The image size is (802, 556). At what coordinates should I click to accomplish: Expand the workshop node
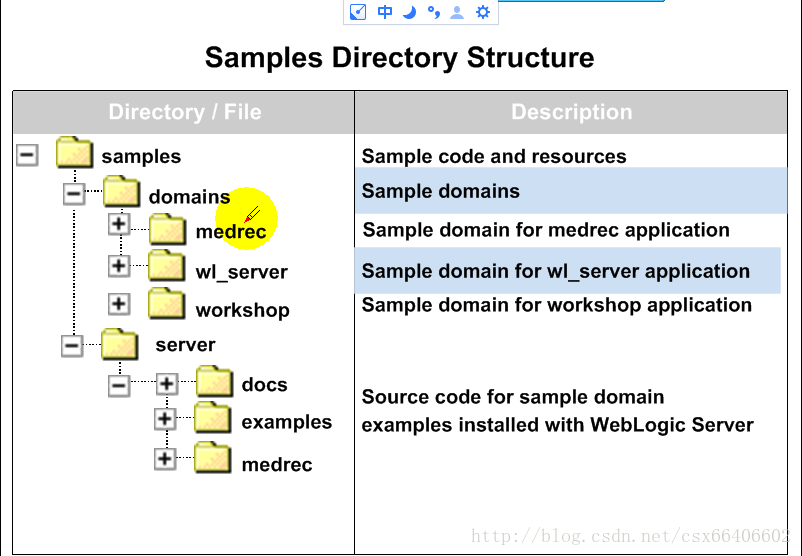[x=119, y=304]
